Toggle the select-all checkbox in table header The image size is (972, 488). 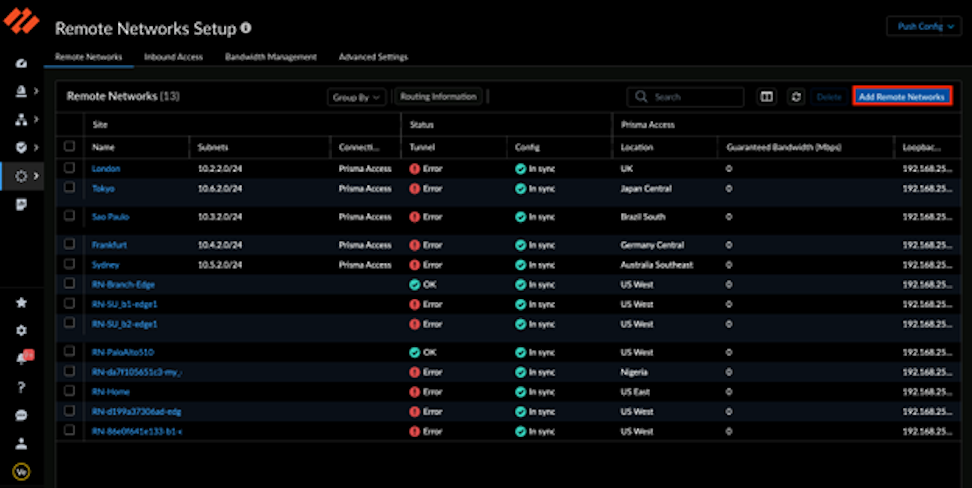coord(69,146)
